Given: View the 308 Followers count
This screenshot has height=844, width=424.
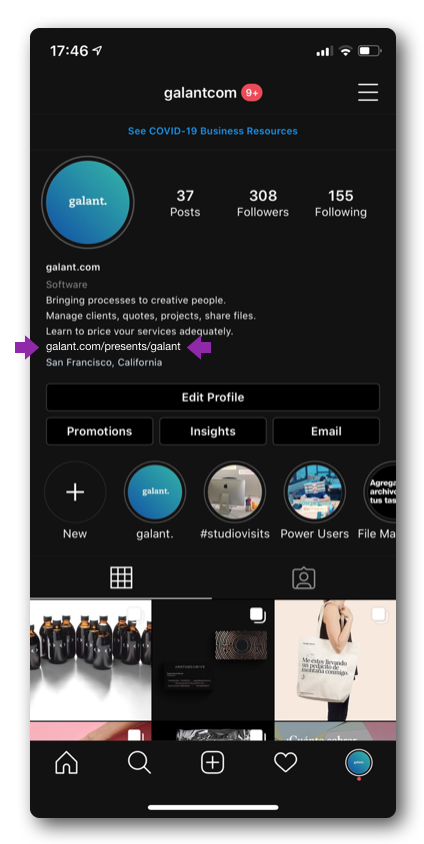Looking at the screenshot, I should (263, 203).
